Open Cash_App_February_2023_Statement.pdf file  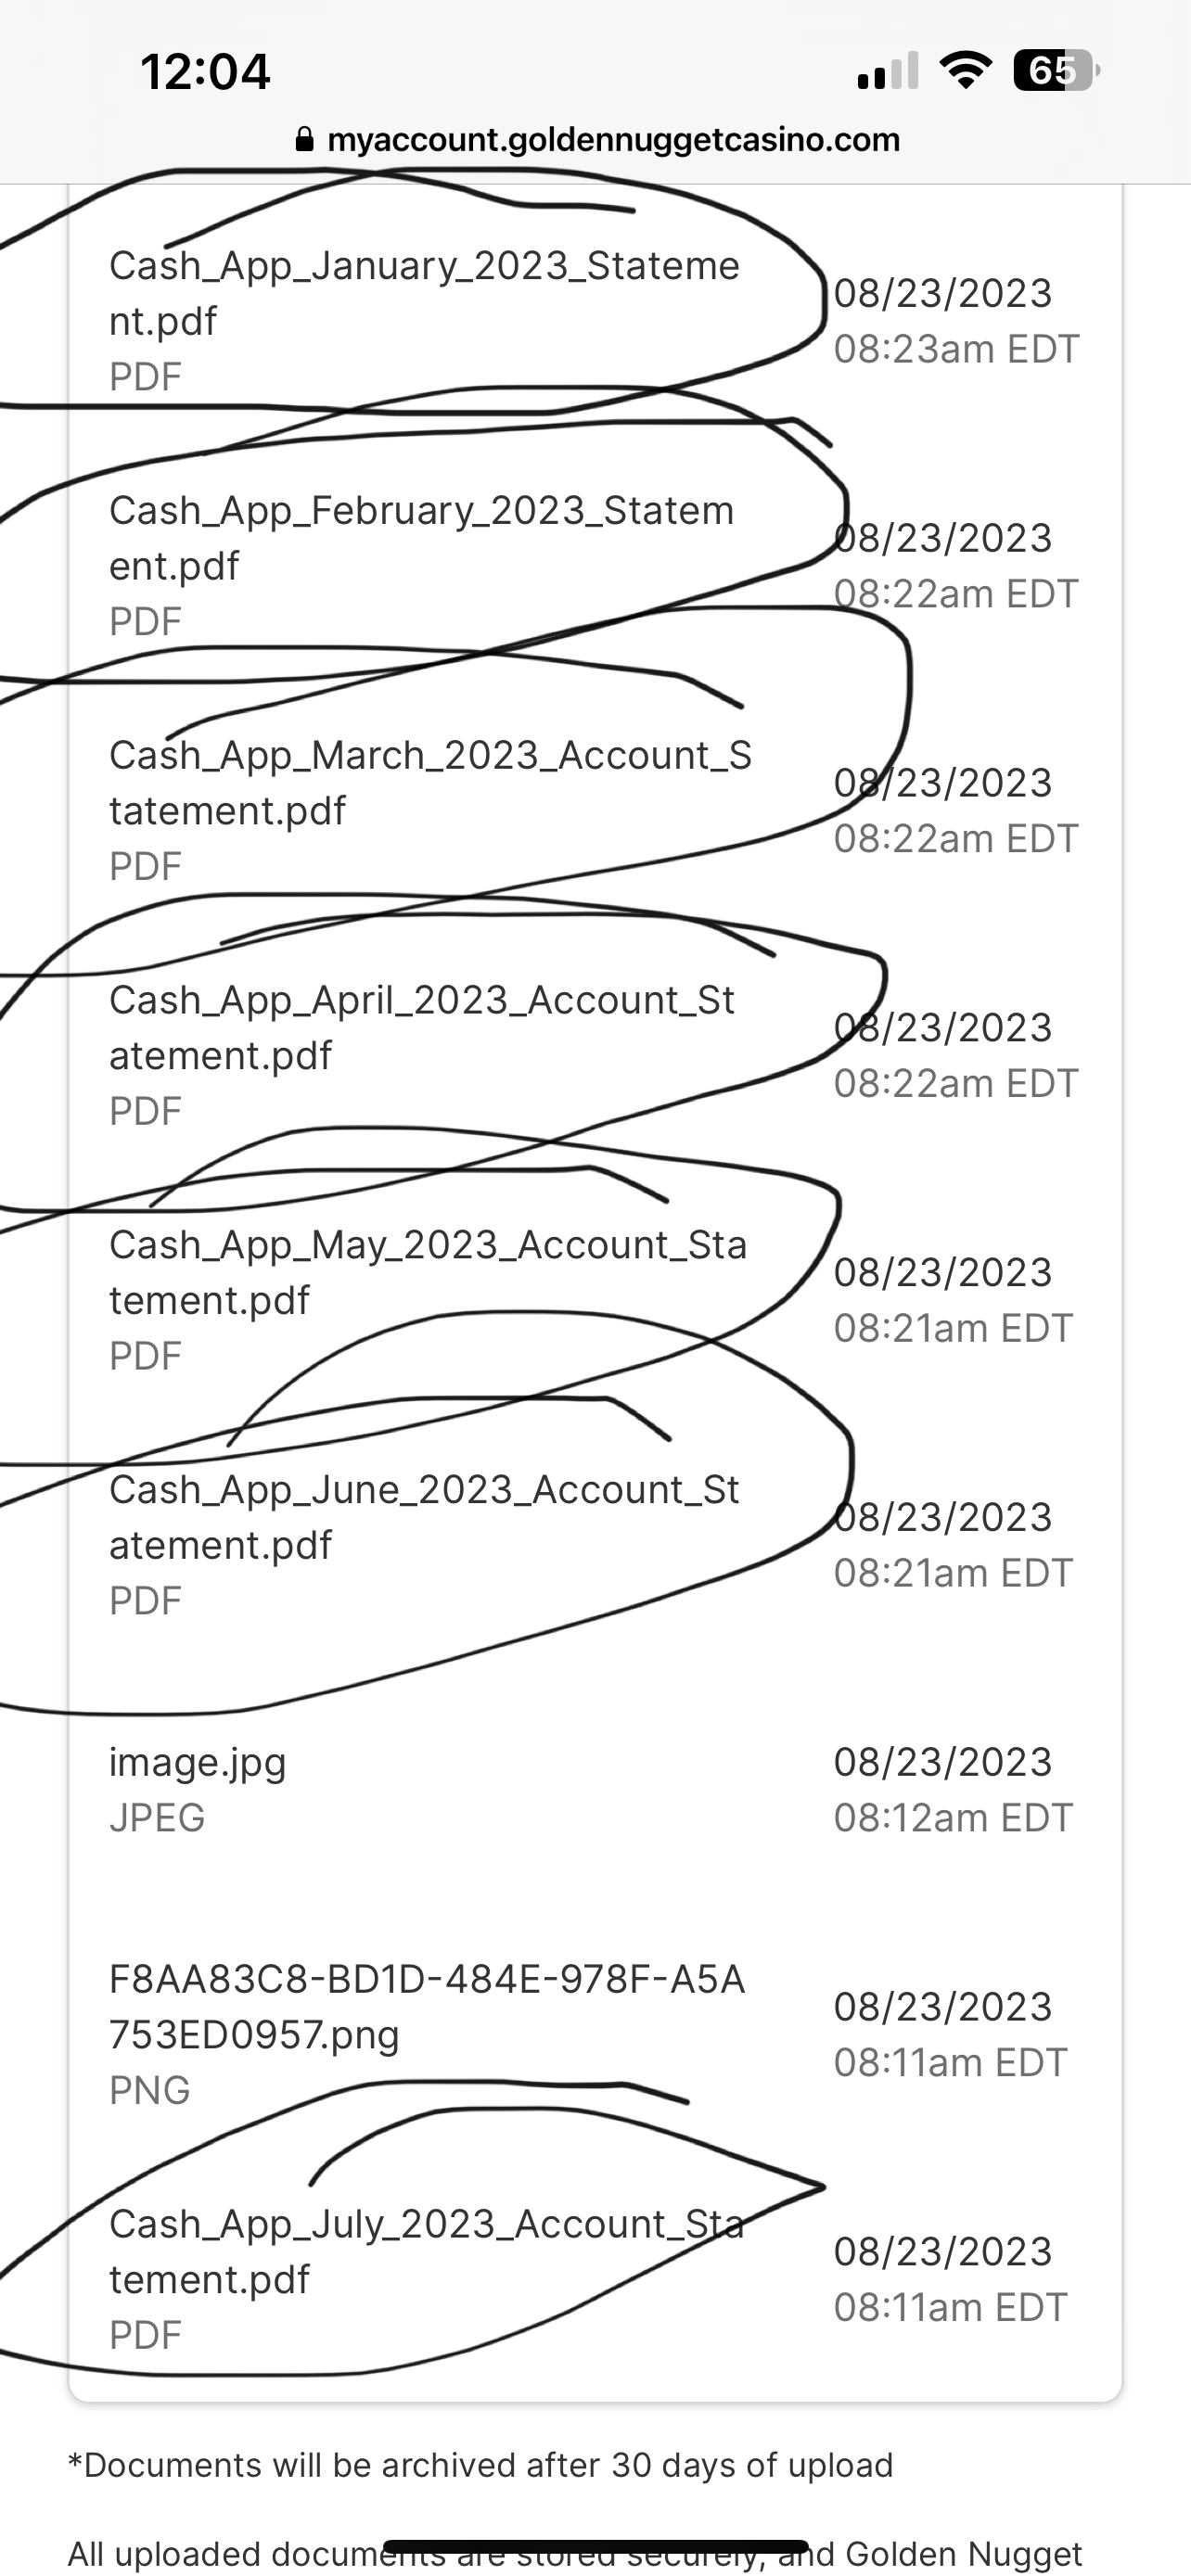[421, 538]
